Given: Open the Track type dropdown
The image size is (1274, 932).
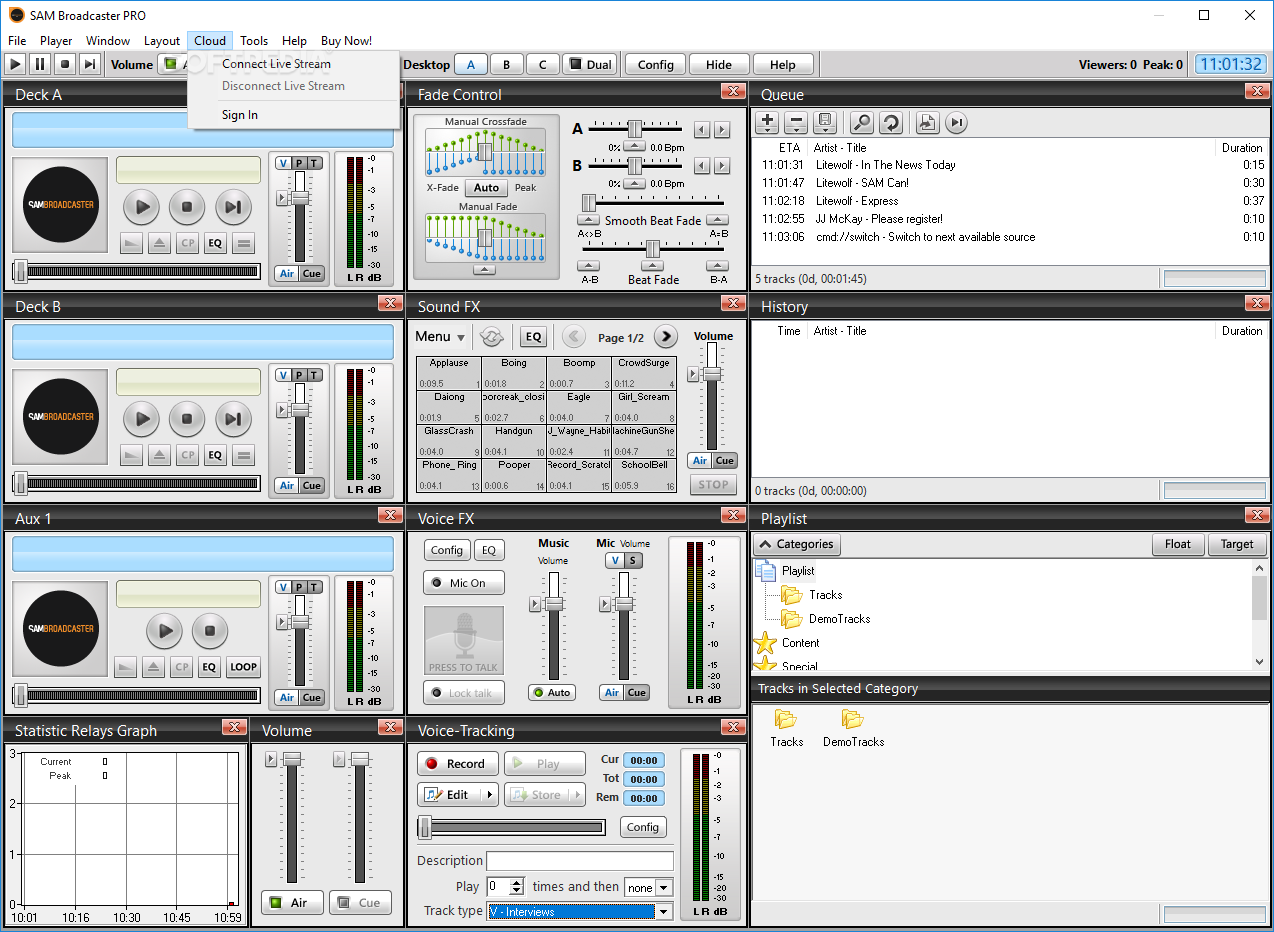Looking at the screenshot, I should (x=663, y=911).
